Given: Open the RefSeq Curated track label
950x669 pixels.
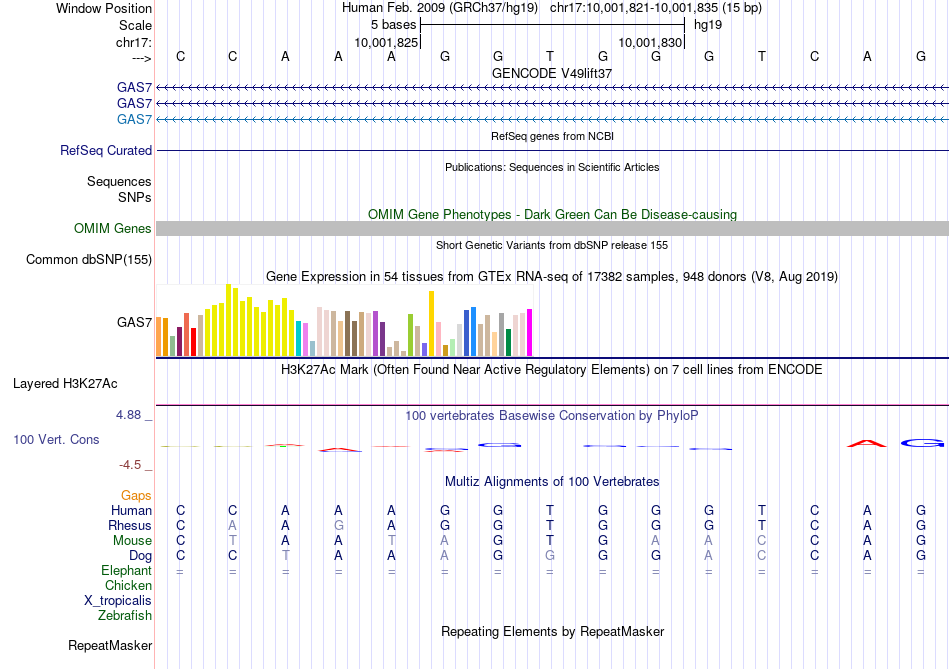Looking at the screenshot, I should point(106,150).
